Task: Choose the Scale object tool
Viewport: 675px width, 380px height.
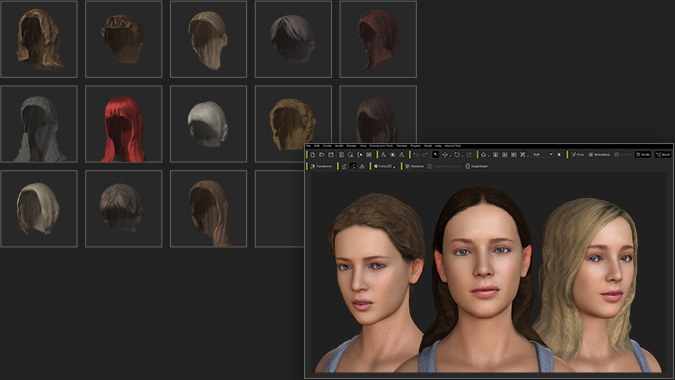Action: tap(469, 154)
